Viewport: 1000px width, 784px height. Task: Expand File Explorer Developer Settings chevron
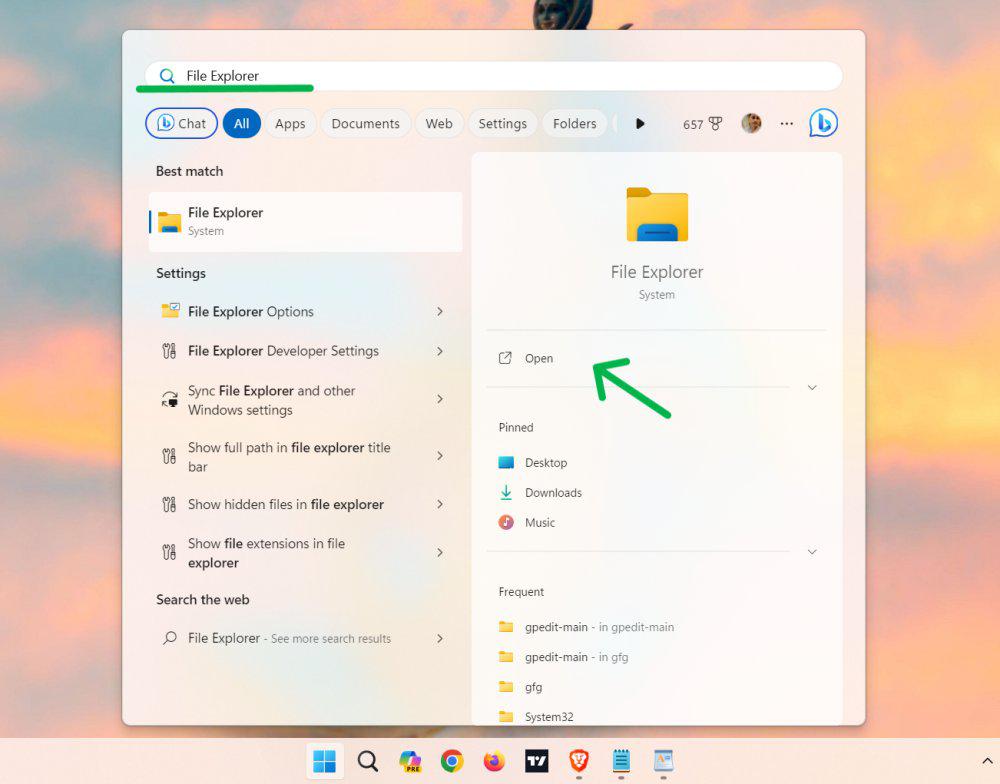click(x=440, y=351)
